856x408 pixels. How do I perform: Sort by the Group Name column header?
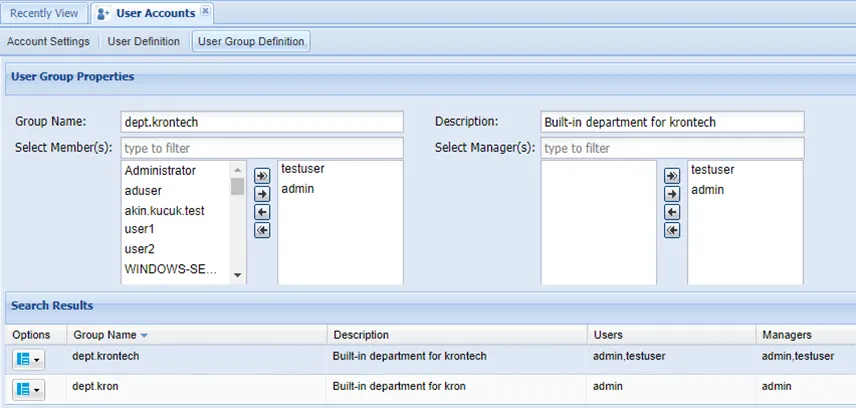coord(197,335)
